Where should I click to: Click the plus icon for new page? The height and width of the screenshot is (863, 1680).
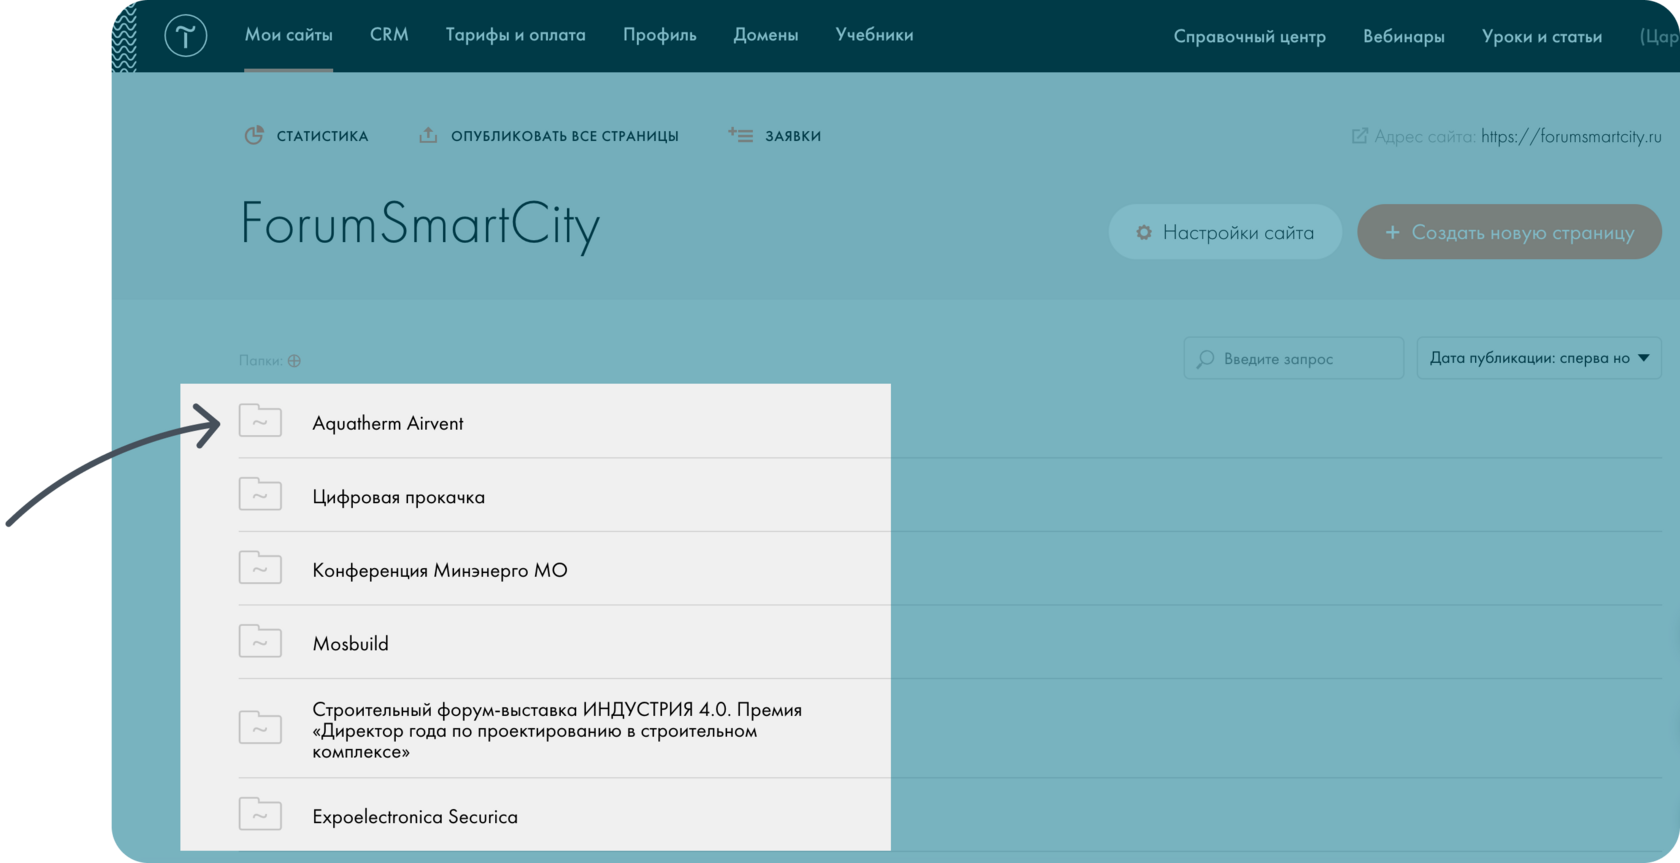tap(1392, 232)
